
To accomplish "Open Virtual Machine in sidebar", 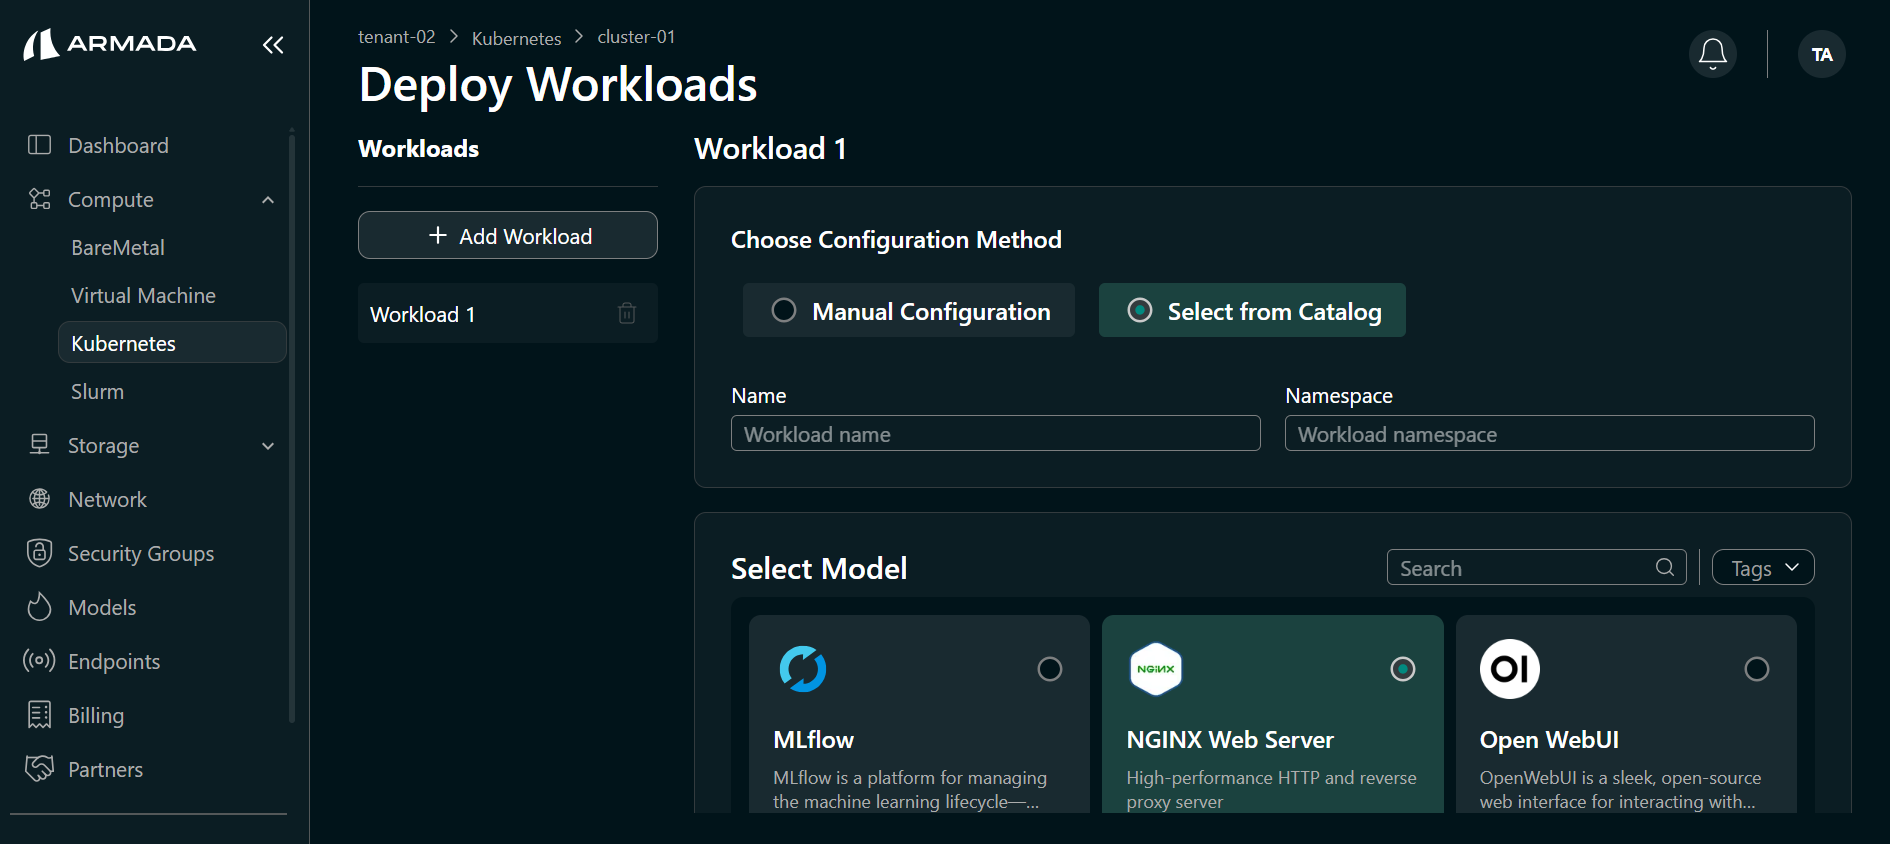I will tap(143, 295).
